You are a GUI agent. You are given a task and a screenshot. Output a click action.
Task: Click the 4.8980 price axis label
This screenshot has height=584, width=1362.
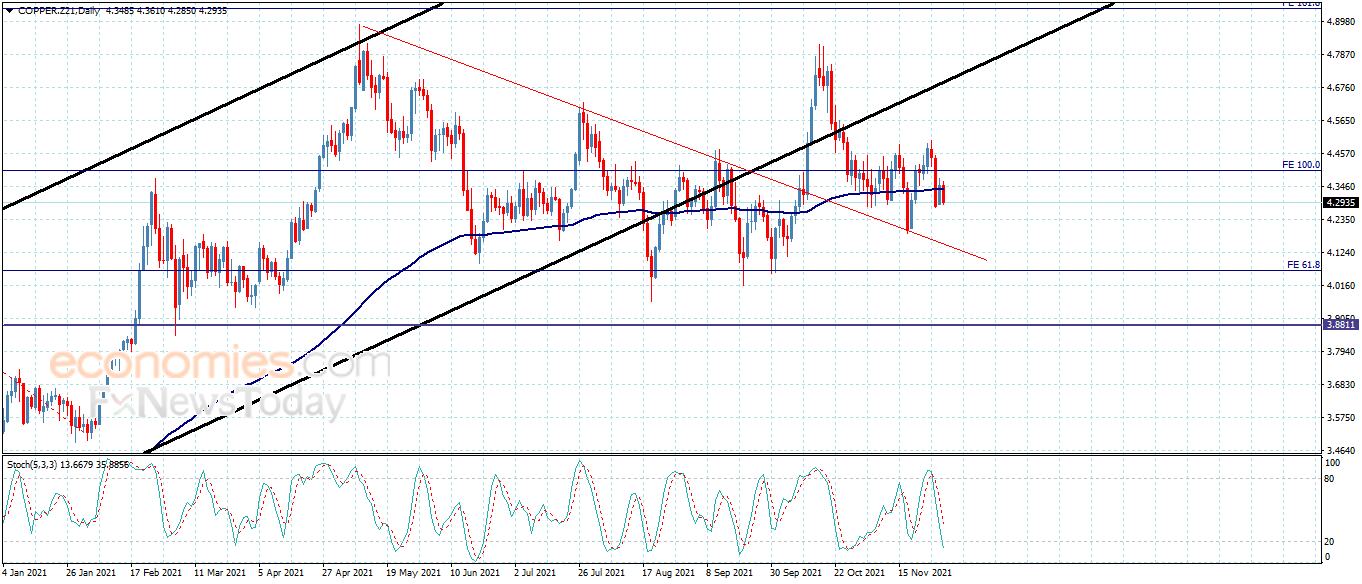pyautogui.click(x=1339, y=21)
